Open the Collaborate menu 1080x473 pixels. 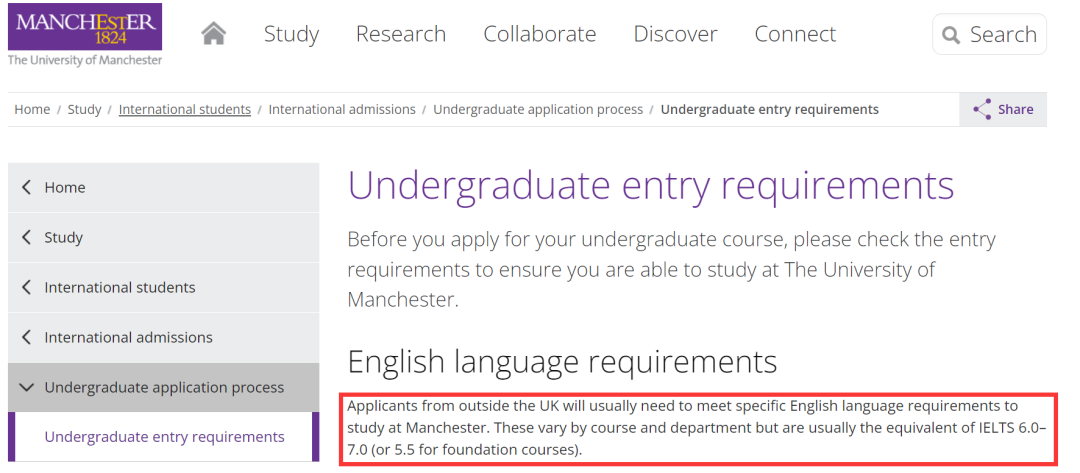(x=539, y=34)
